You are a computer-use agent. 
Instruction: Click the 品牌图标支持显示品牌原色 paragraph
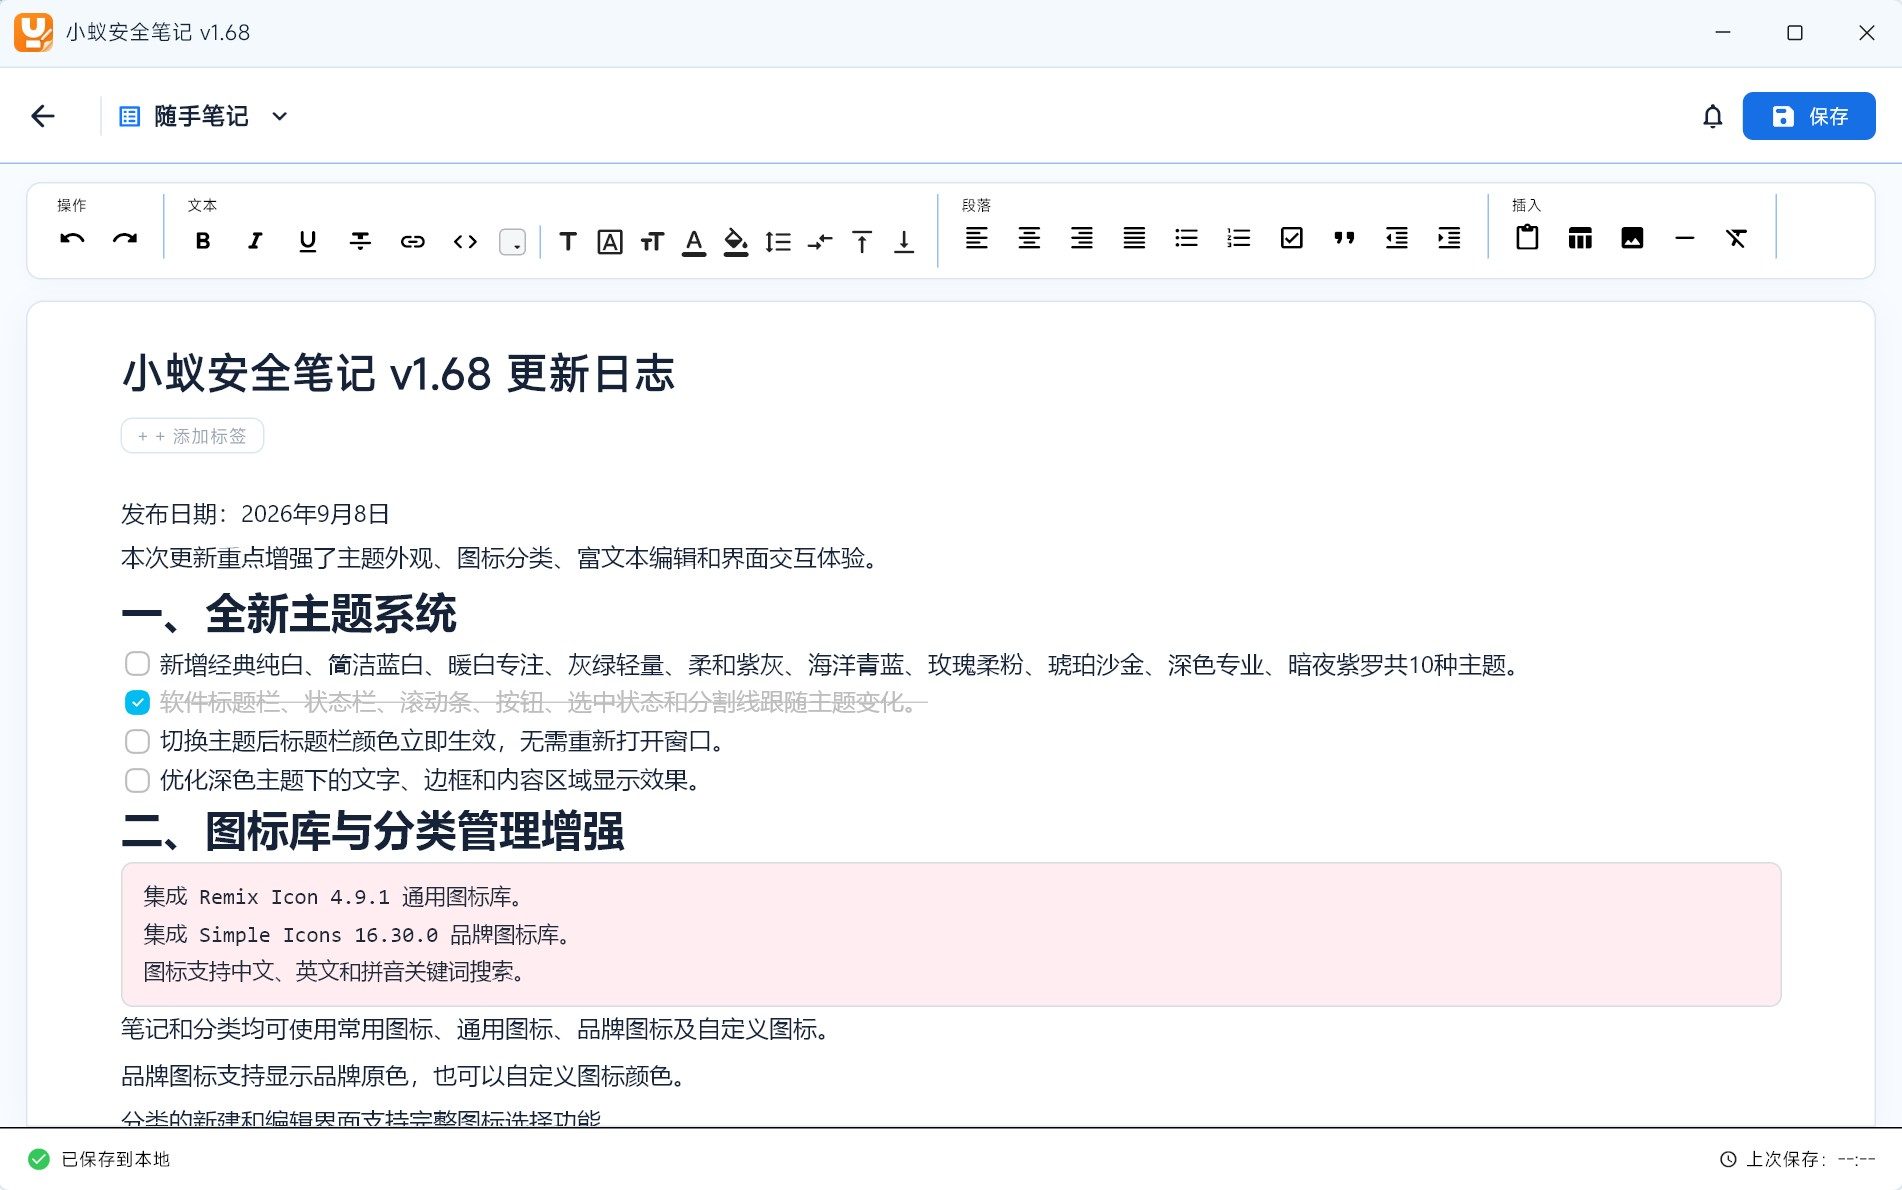(x=405, y=1076)
